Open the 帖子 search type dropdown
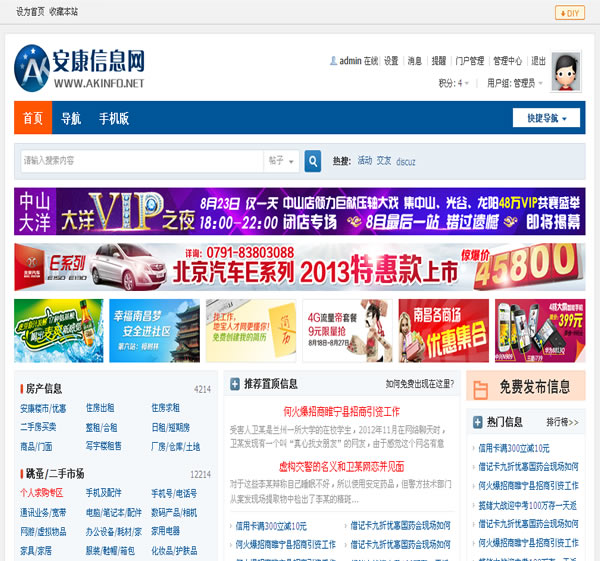Viewport: 600px width, 561px height. point(281,161)
